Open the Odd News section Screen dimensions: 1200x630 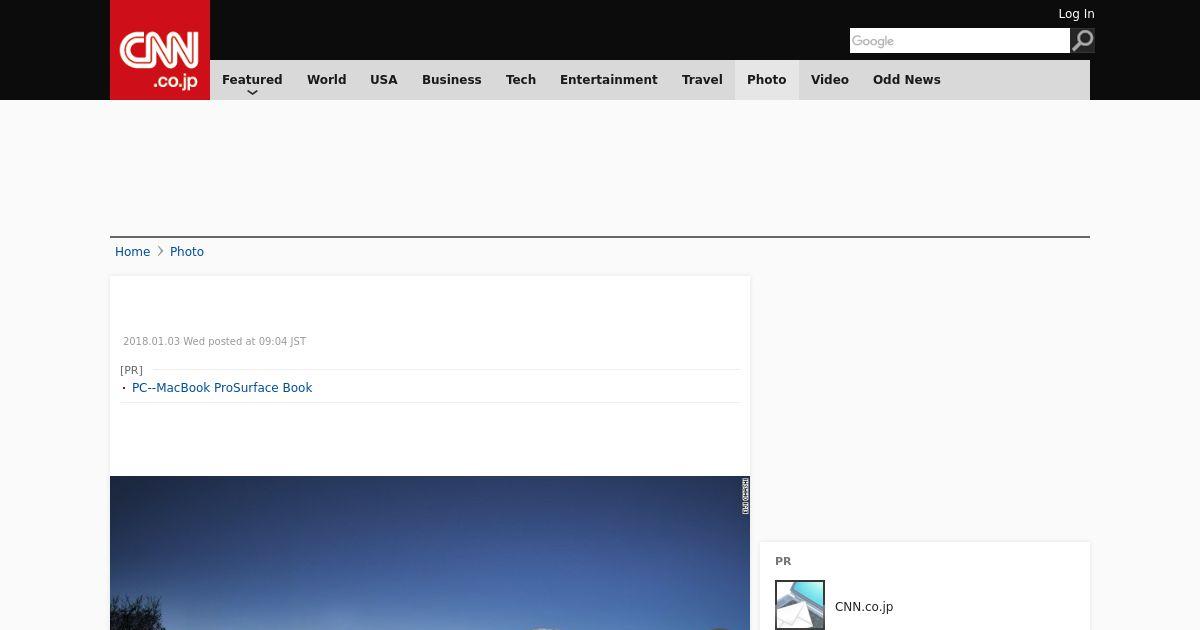pyautogui.click(x=907, y=80)
